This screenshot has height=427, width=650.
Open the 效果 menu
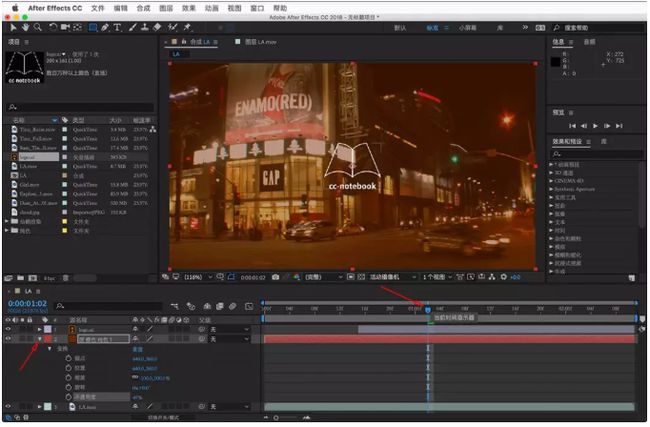pyautogui.click(x=189, y=8)
